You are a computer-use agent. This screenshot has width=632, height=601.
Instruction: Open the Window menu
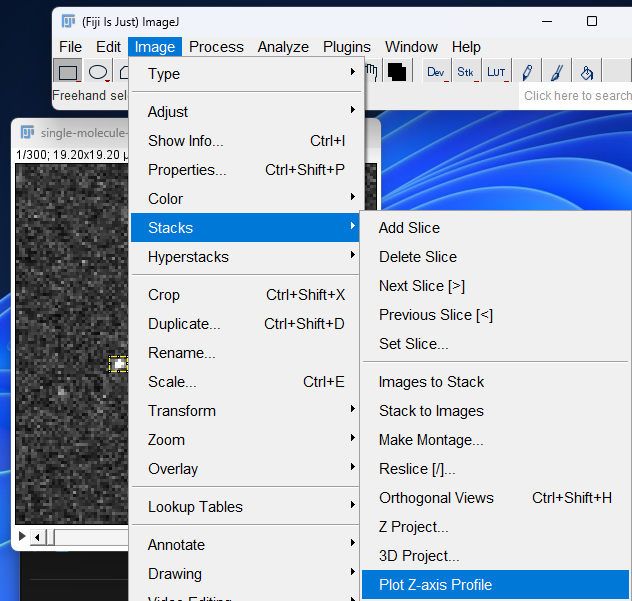pyautogui.click(x=411, y=47)
